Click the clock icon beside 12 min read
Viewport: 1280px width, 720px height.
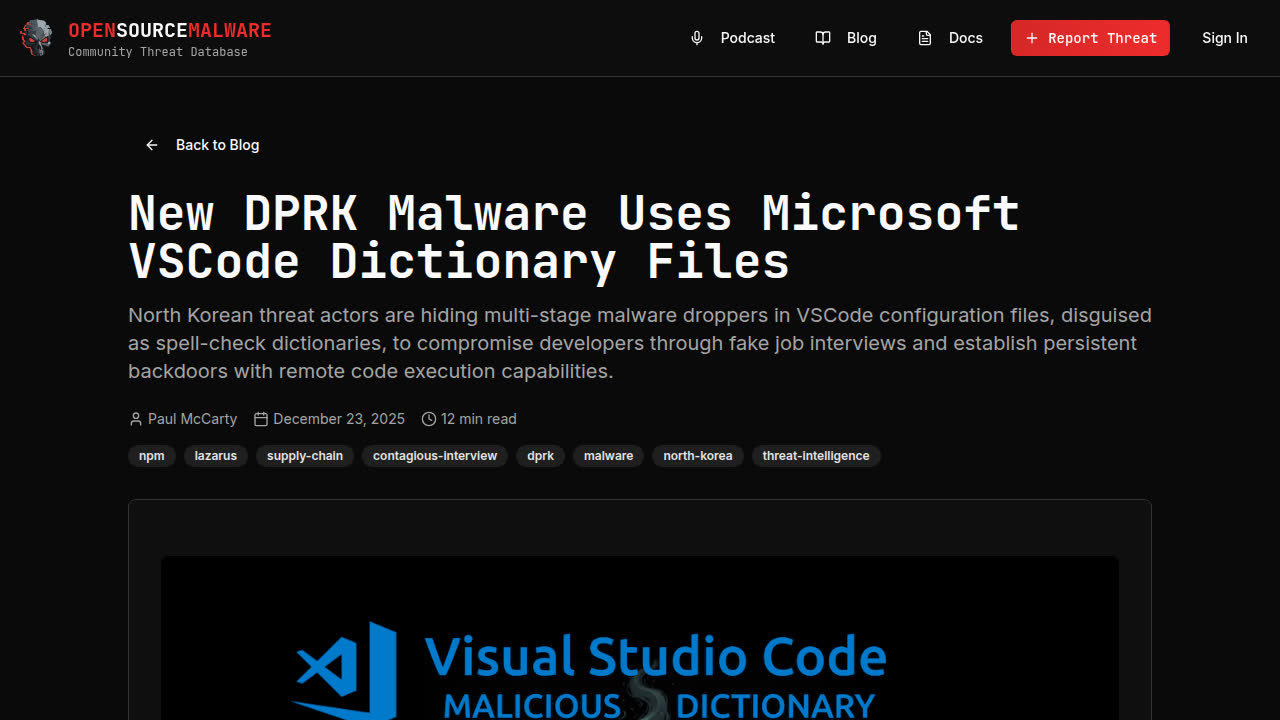click(429, 419)
